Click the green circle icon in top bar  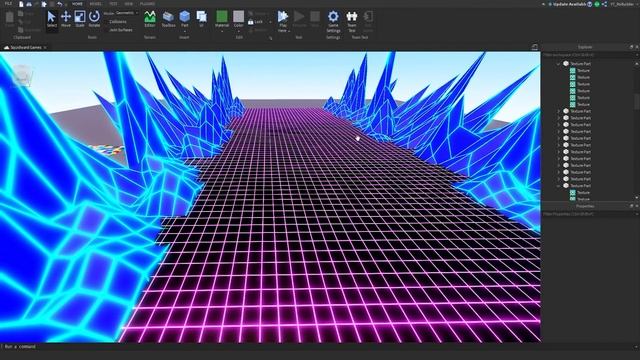(x=597, y=4)
